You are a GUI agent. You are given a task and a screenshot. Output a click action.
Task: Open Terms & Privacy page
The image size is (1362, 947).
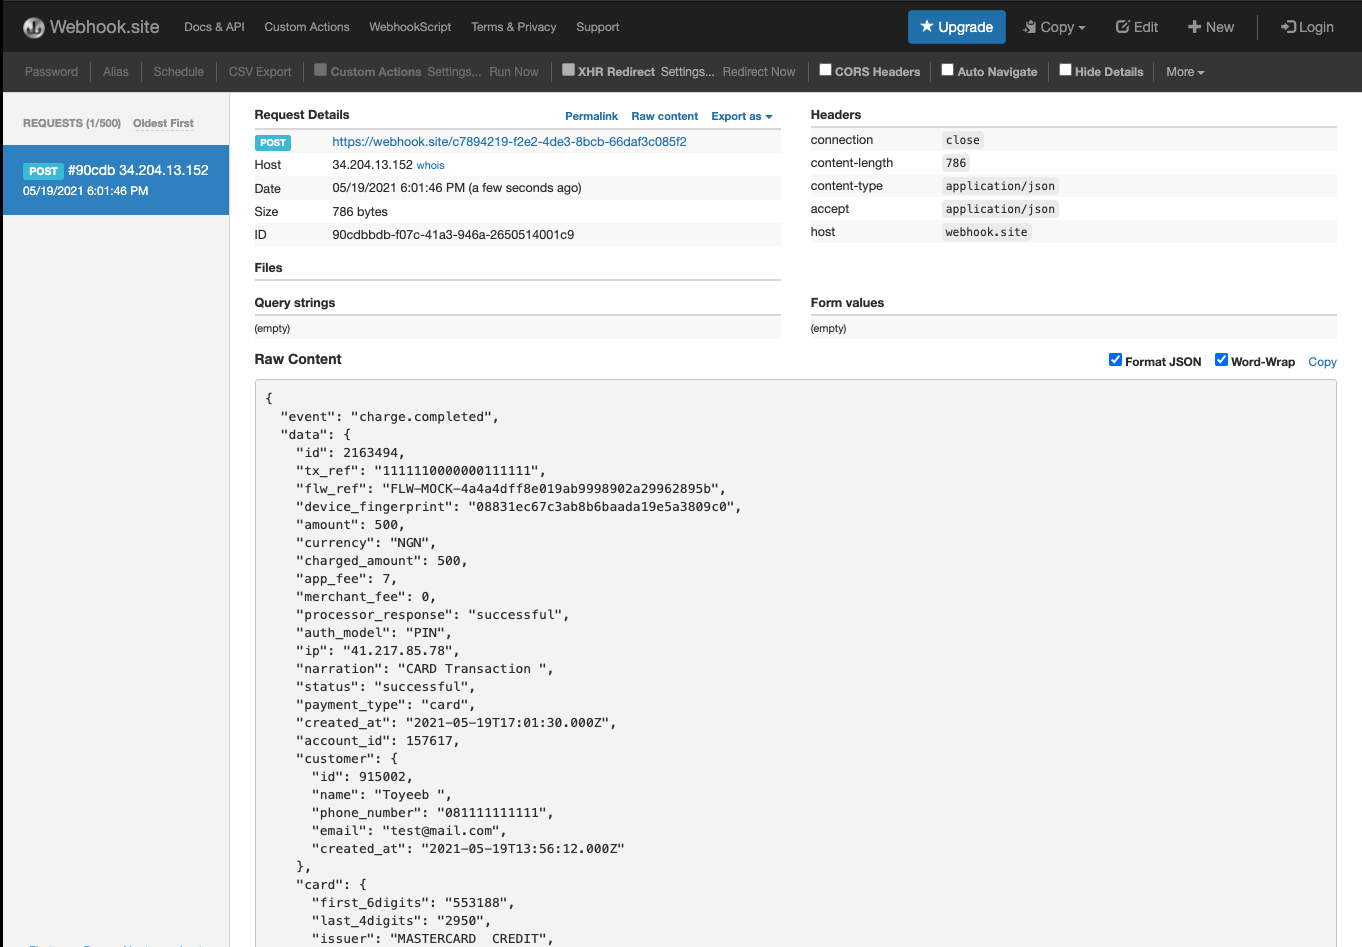click(514, 27)
